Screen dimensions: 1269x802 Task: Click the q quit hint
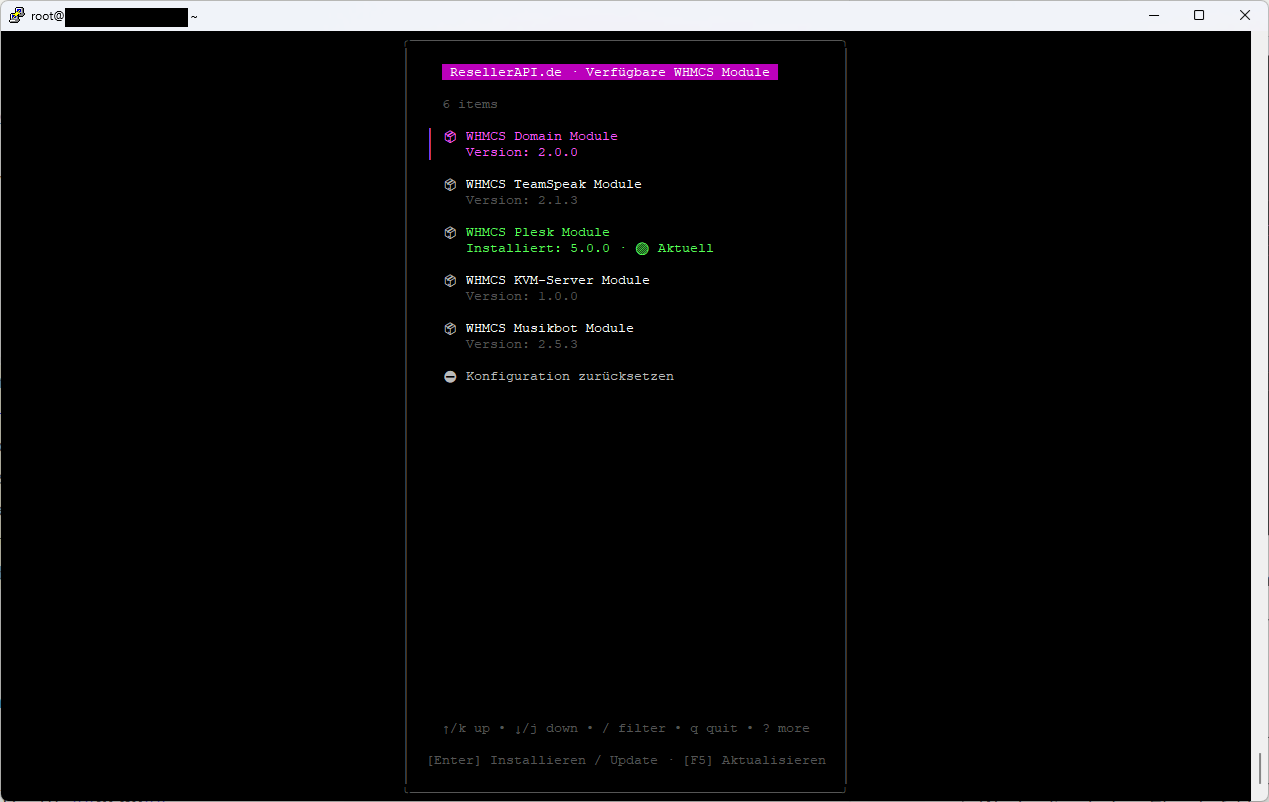coord(710,728)
